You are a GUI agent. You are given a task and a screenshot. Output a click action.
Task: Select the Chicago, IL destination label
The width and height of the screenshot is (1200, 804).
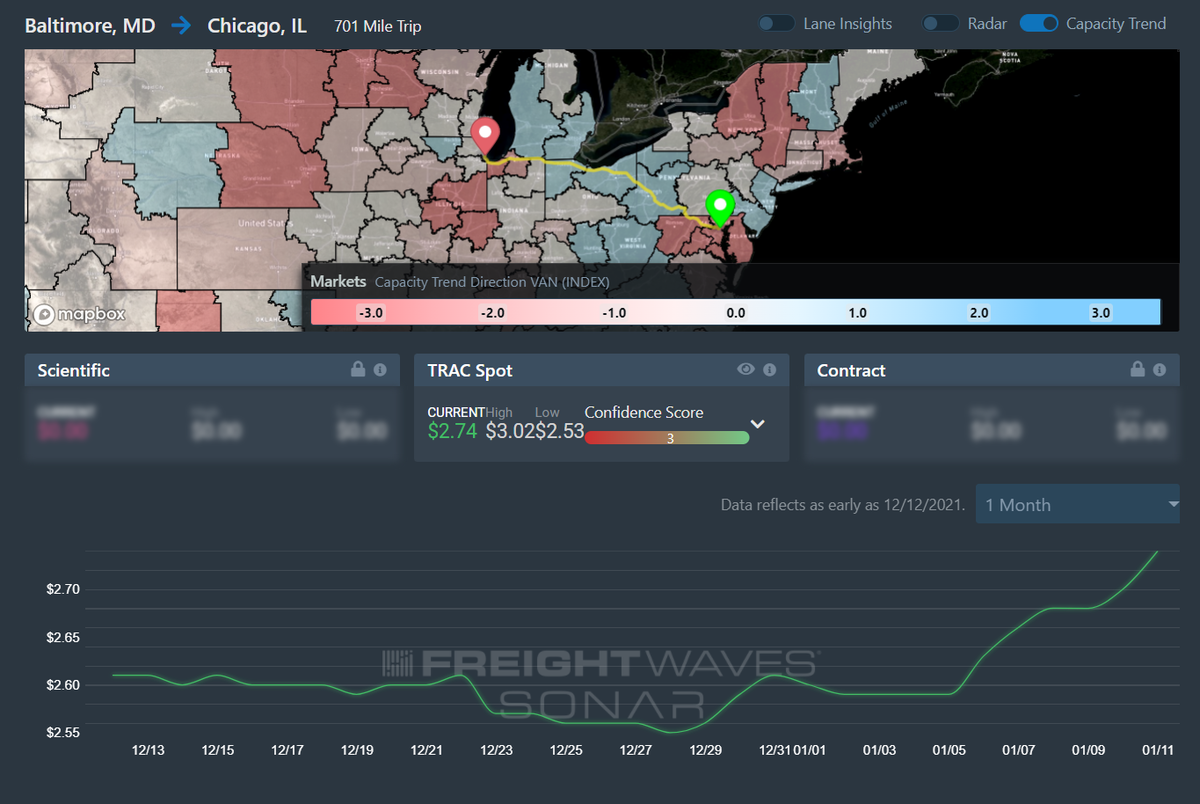click(257, 25)
